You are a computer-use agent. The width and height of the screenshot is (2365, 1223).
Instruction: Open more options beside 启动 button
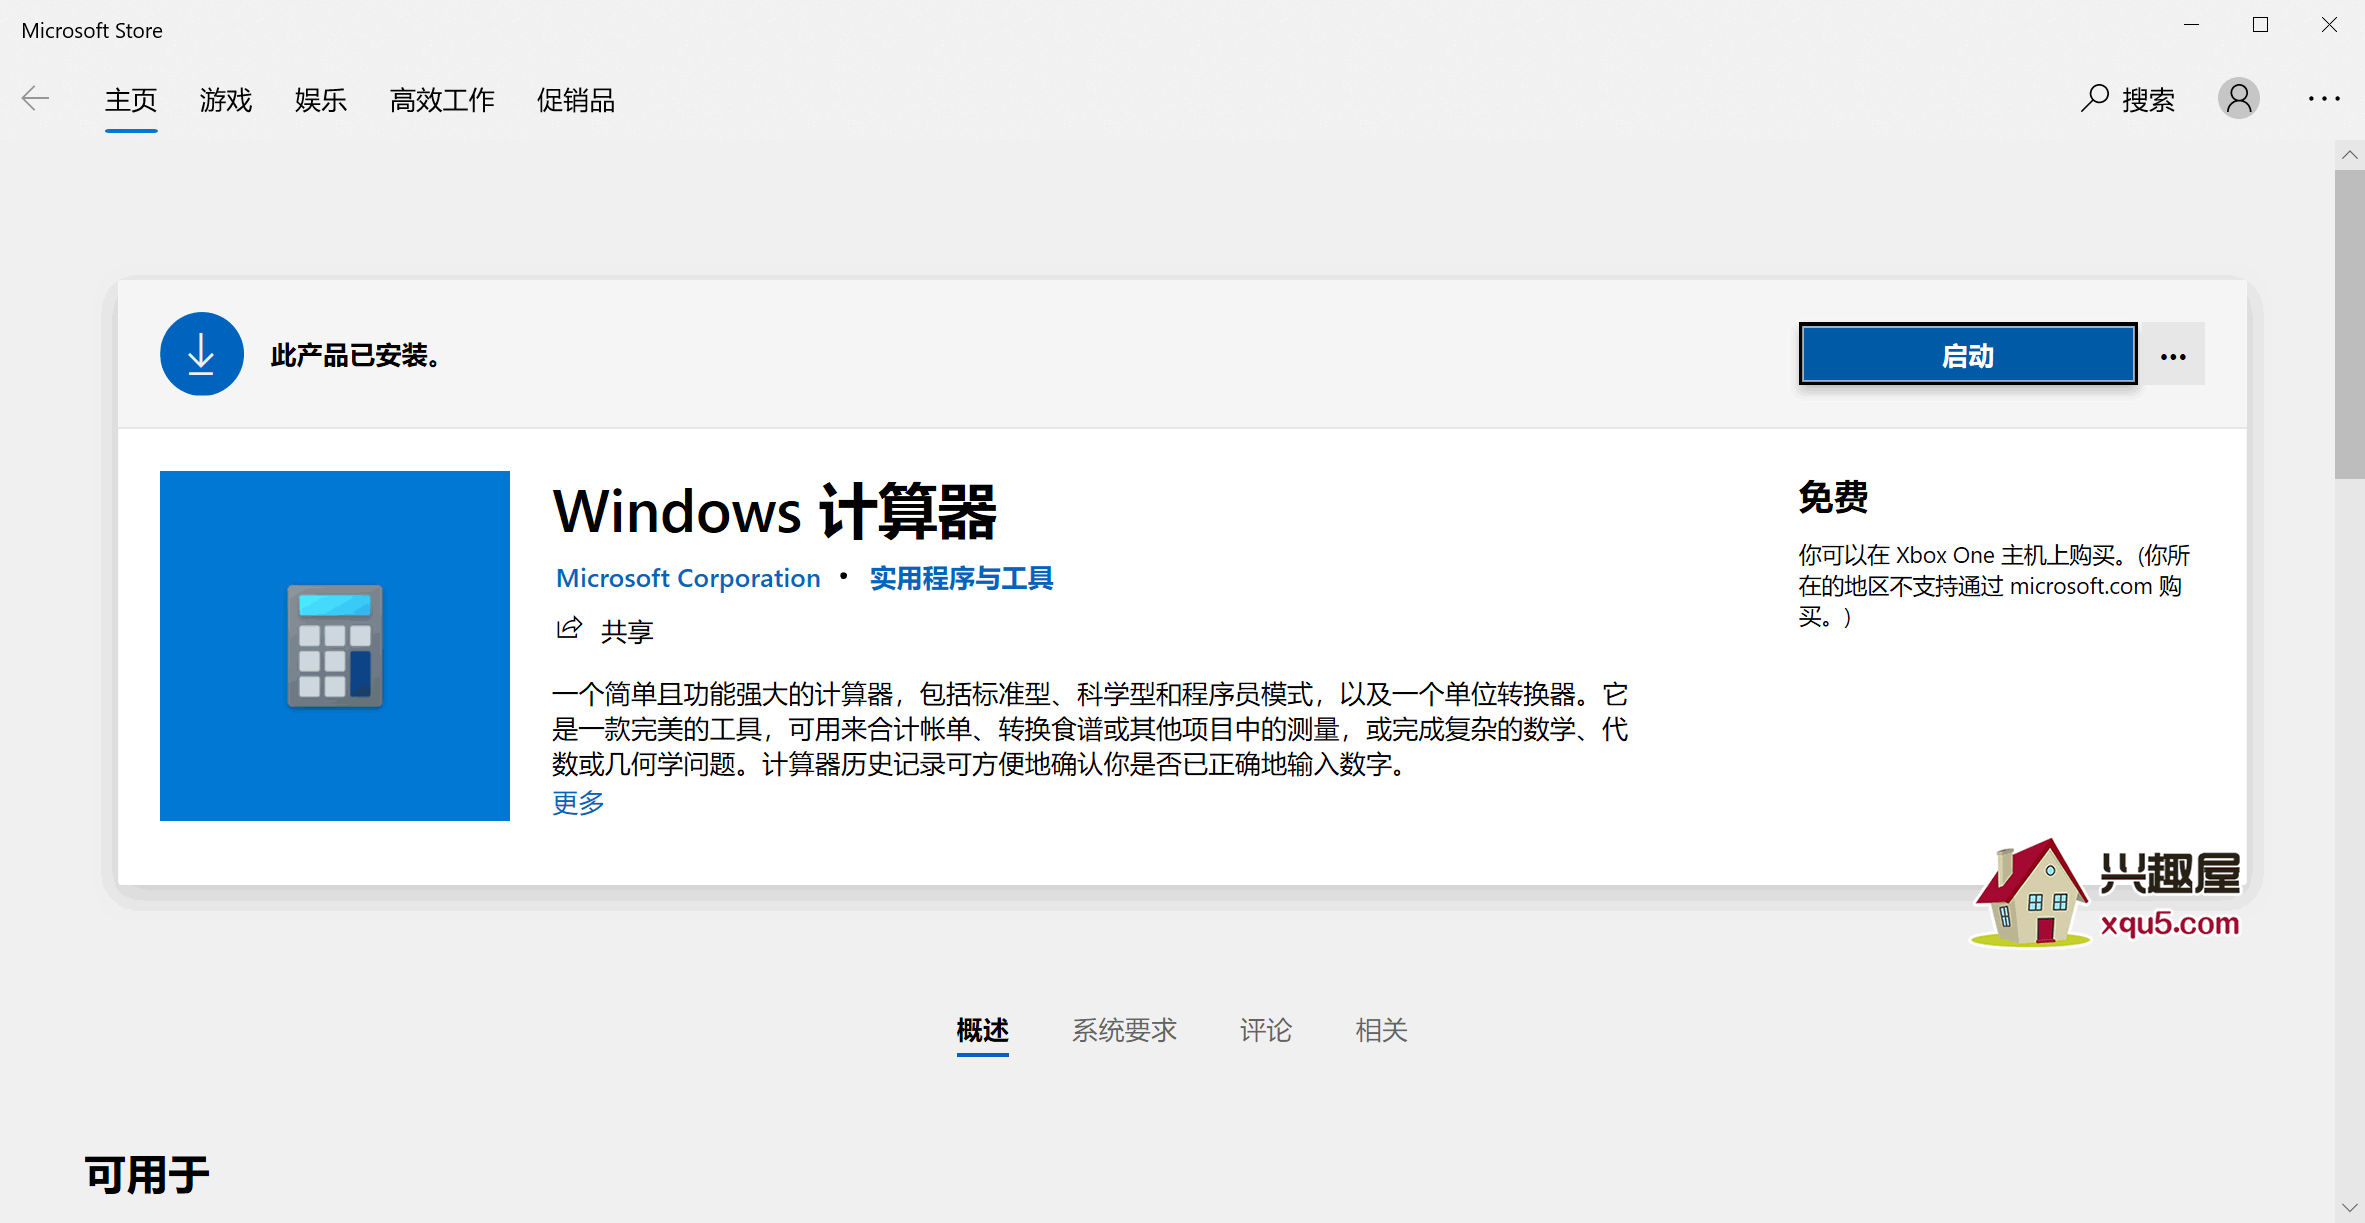2173,354
